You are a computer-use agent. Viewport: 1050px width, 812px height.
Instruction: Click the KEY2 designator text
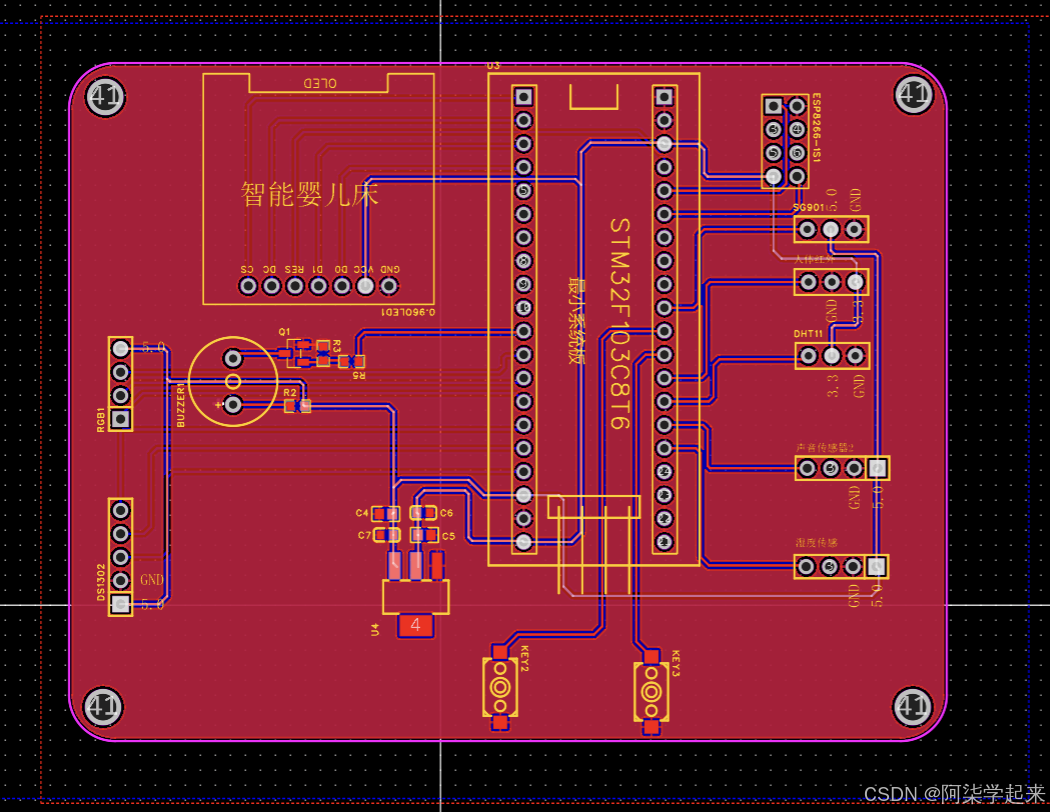[524, 659]
